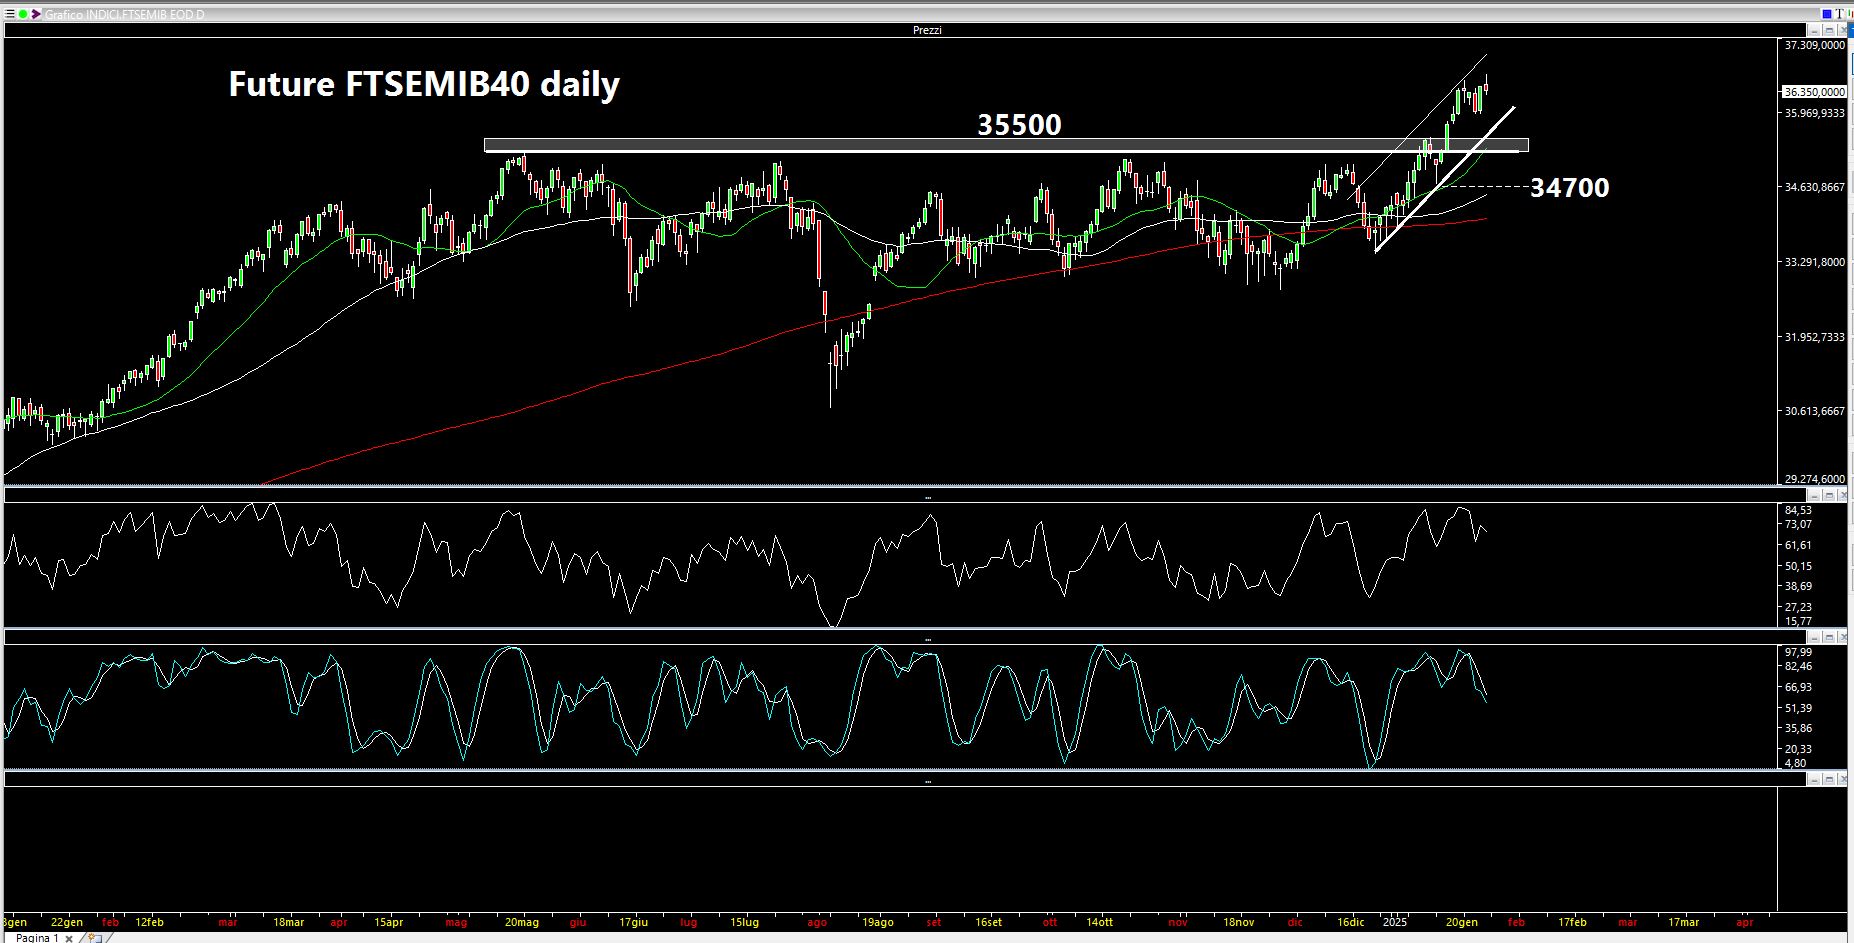Image resolution: width=1854 pixels, height=943 pixels.
Task: Minimize the stochastic indicator pane
Action: coord(1814,637)
